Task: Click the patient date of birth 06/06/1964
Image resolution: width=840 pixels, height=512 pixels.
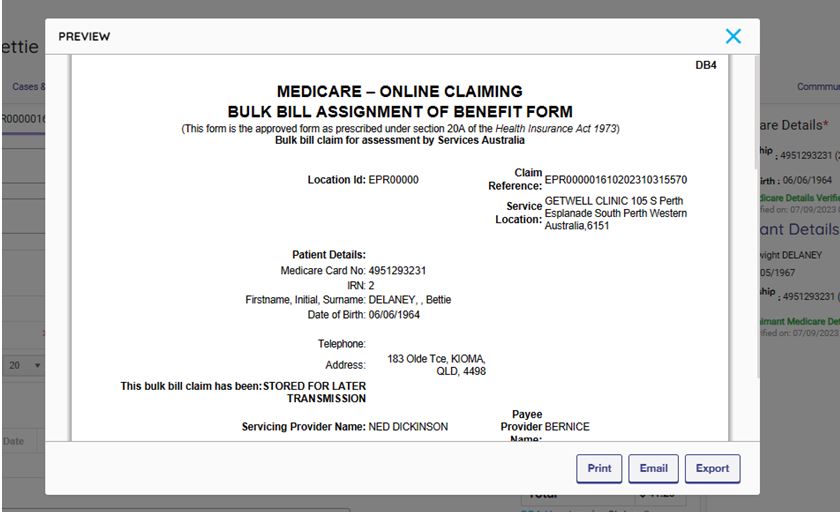Action: [394, 315]
